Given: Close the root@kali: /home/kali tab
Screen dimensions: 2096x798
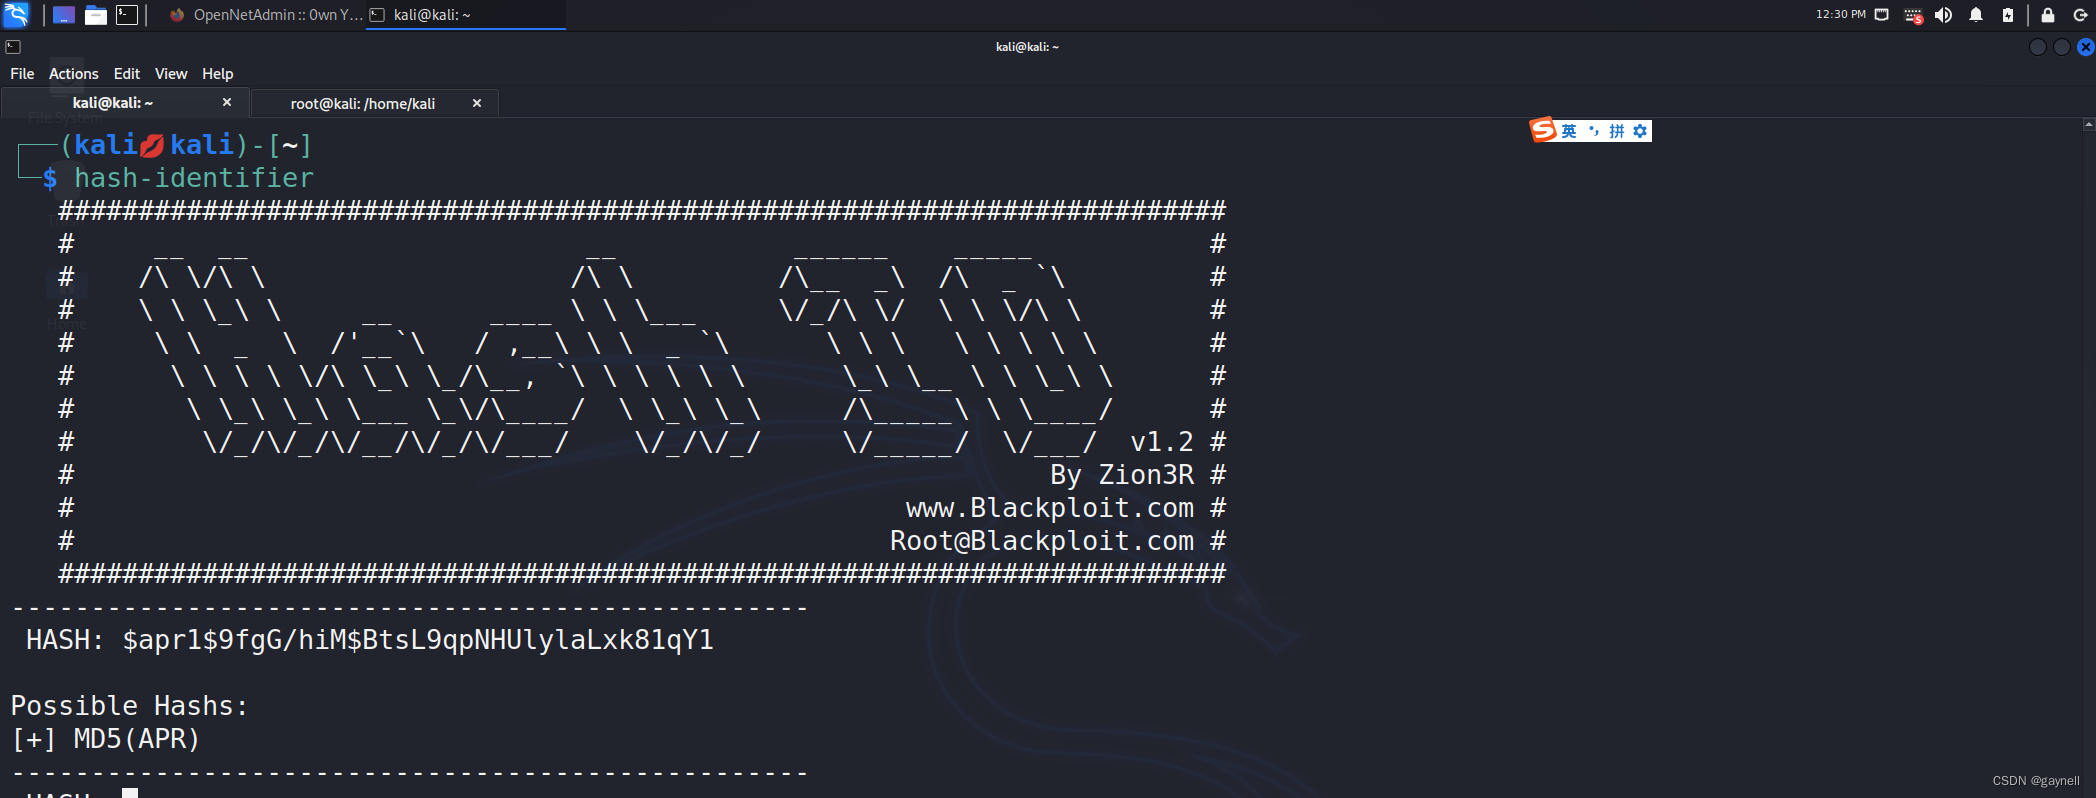Looking at the screenshot, I should (x=477, y=103).
